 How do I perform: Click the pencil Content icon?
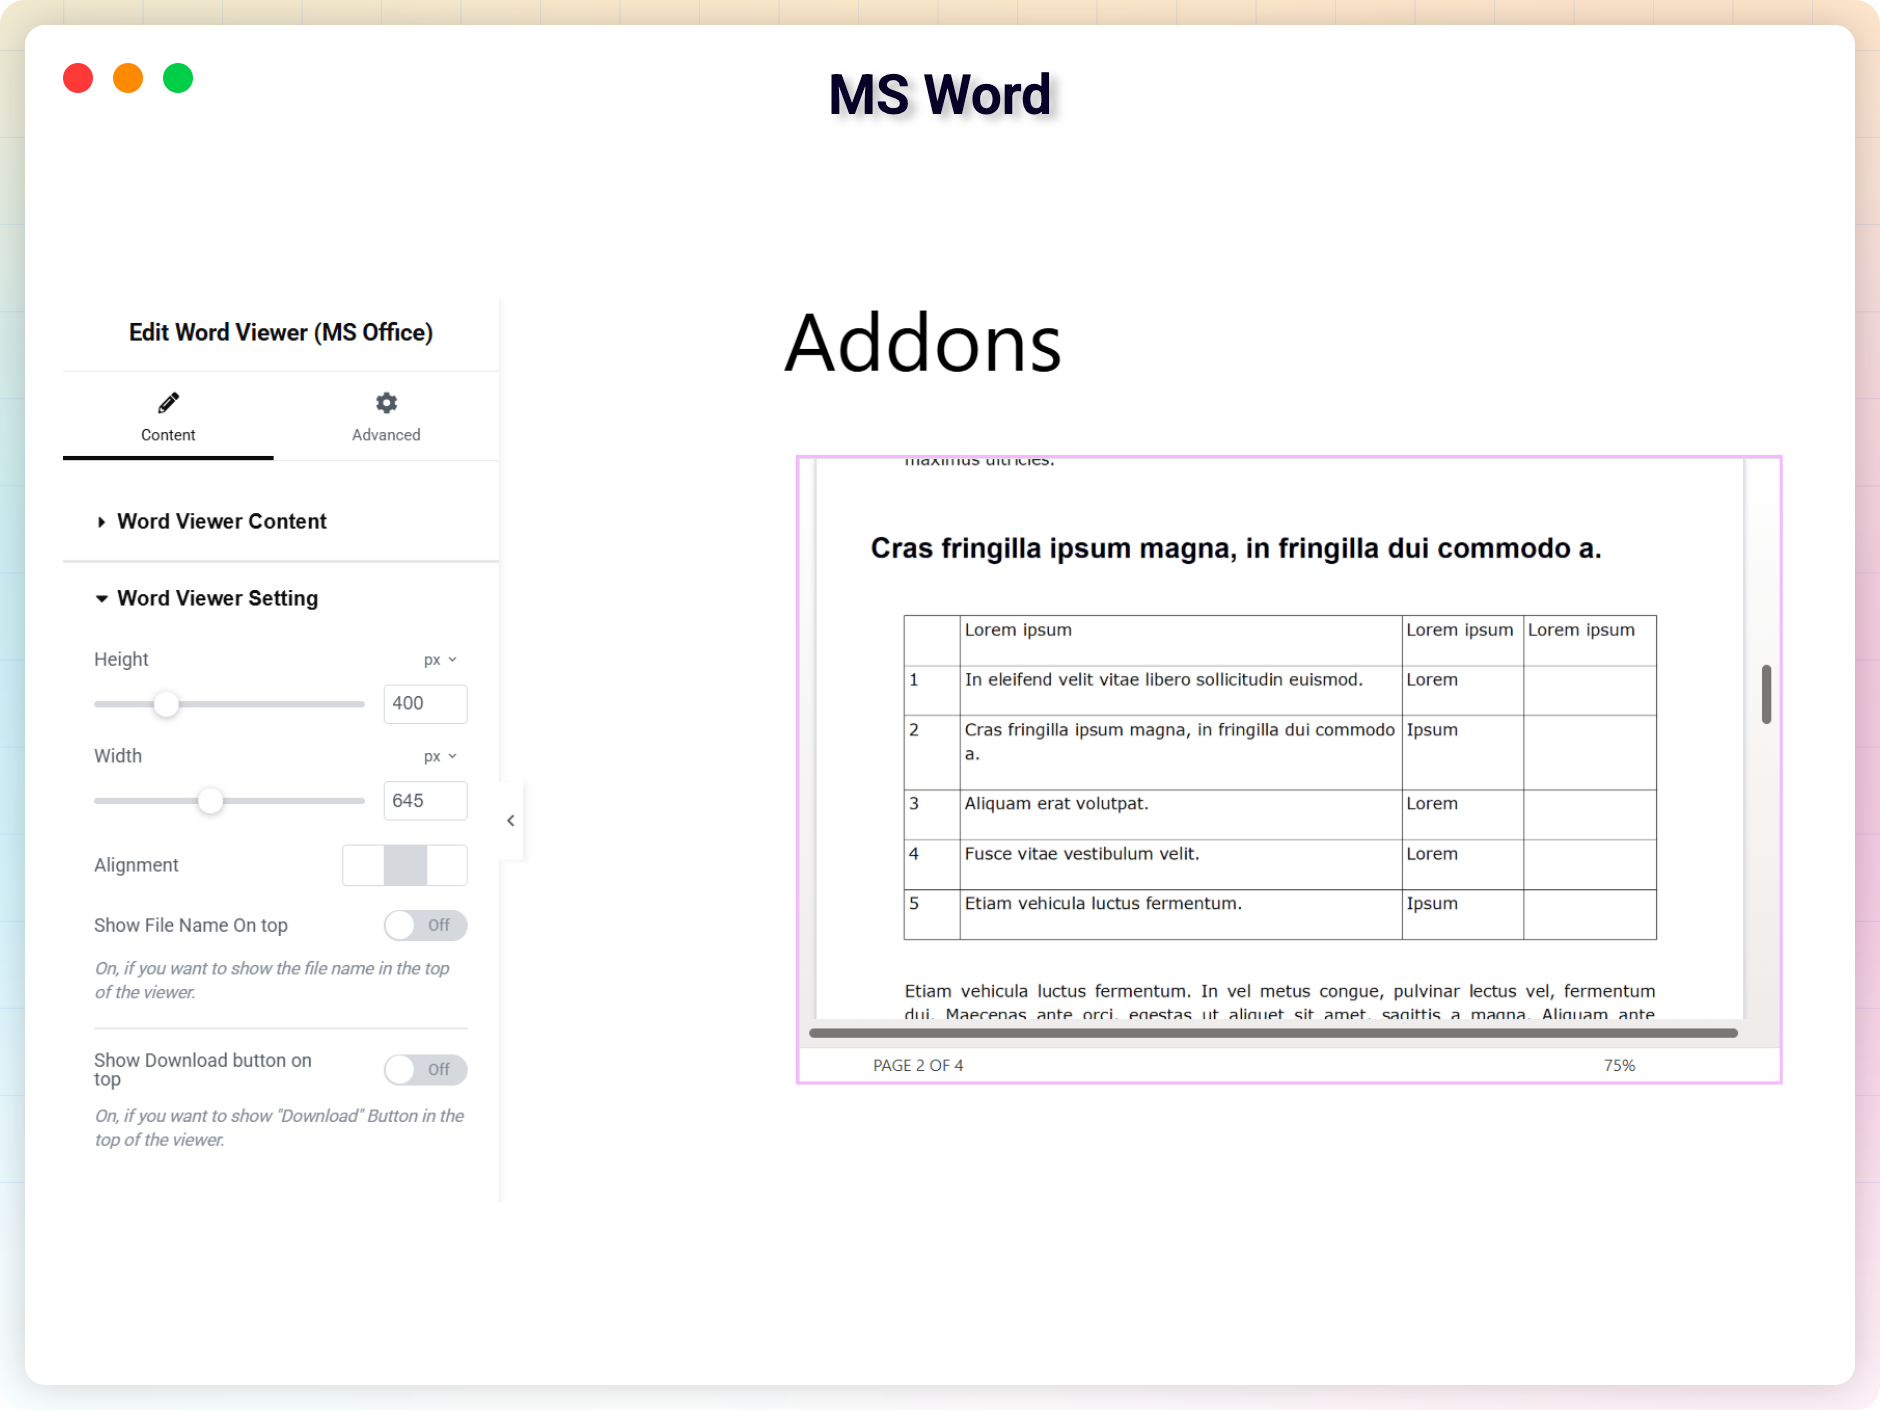click(168, 403)
